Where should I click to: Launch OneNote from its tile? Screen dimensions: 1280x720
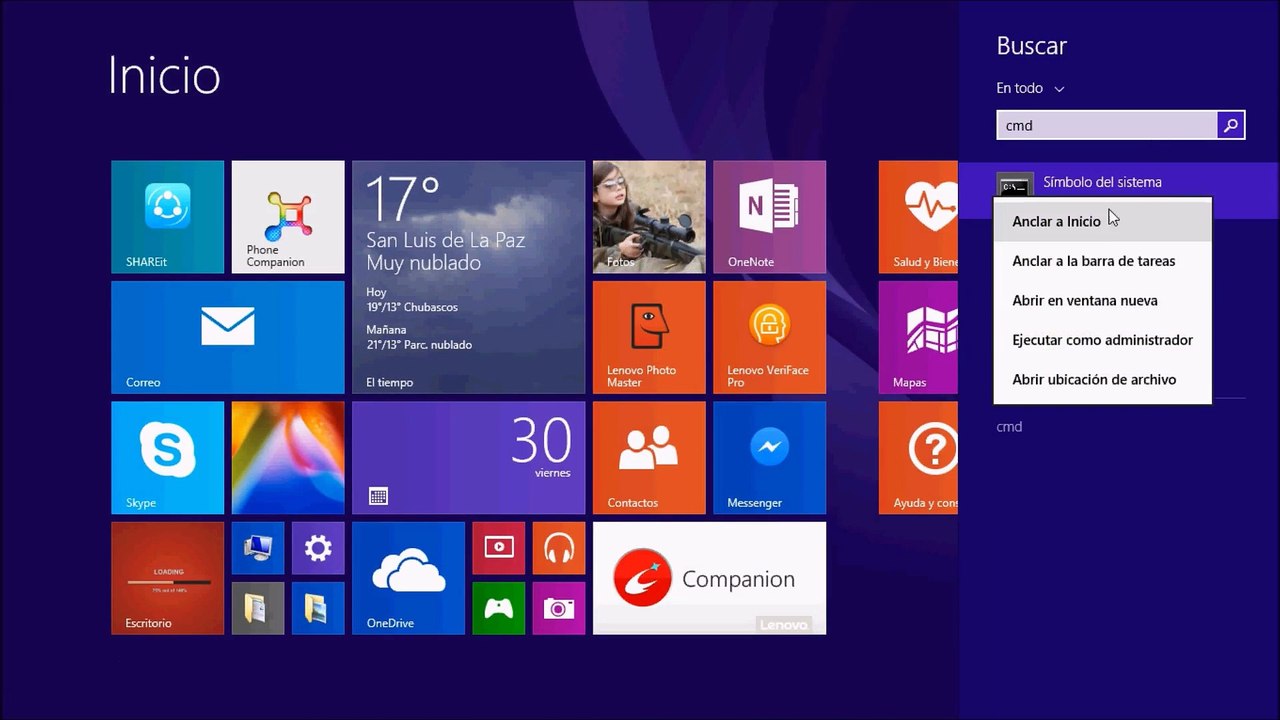[x=770, y=217]
